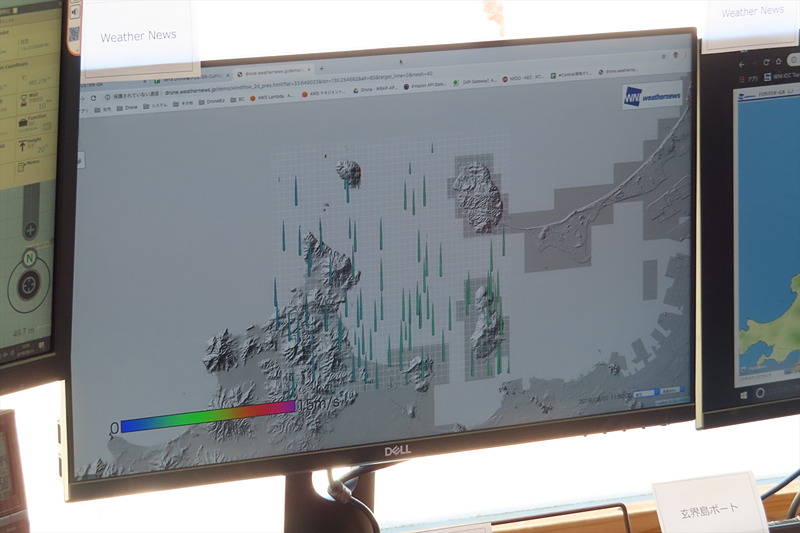Click the speaker volume icon on left monitor
Image resolution: width=800 pixels, height=533 pixels.
point(75,12)
